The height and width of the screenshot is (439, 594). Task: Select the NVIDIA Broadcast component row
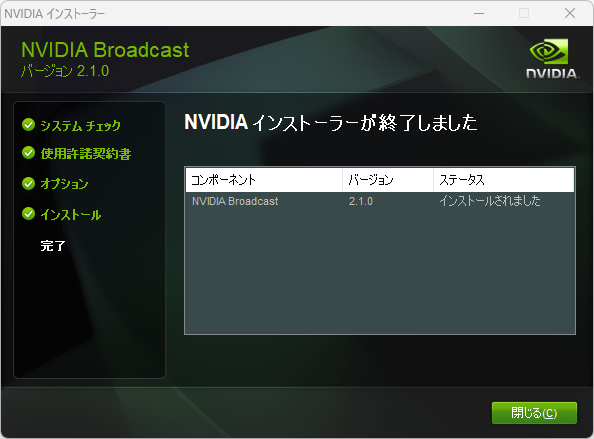click(380, 201)
